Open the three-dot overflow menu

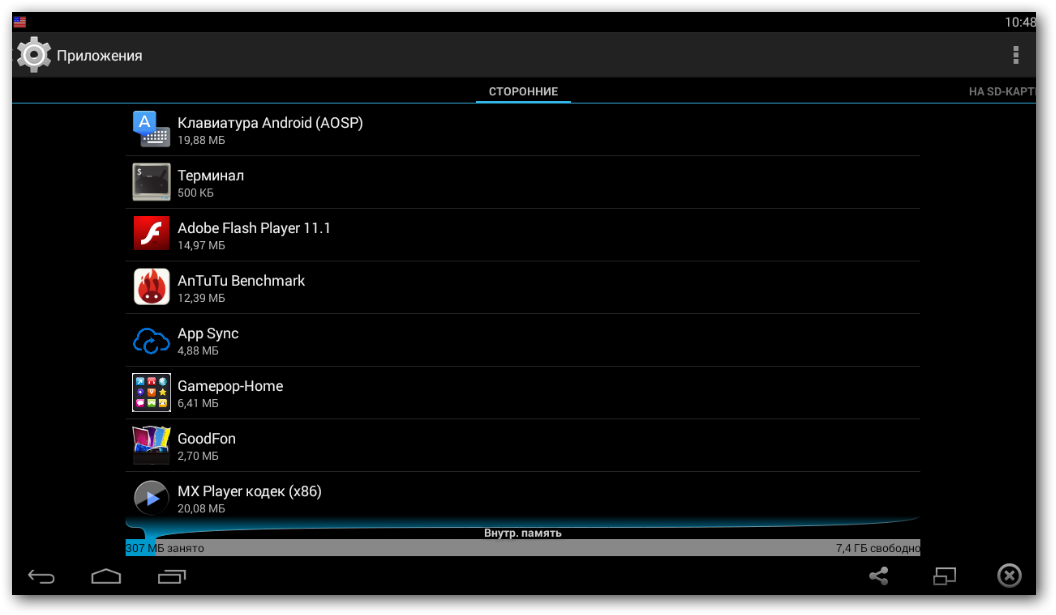(1015, 55)
